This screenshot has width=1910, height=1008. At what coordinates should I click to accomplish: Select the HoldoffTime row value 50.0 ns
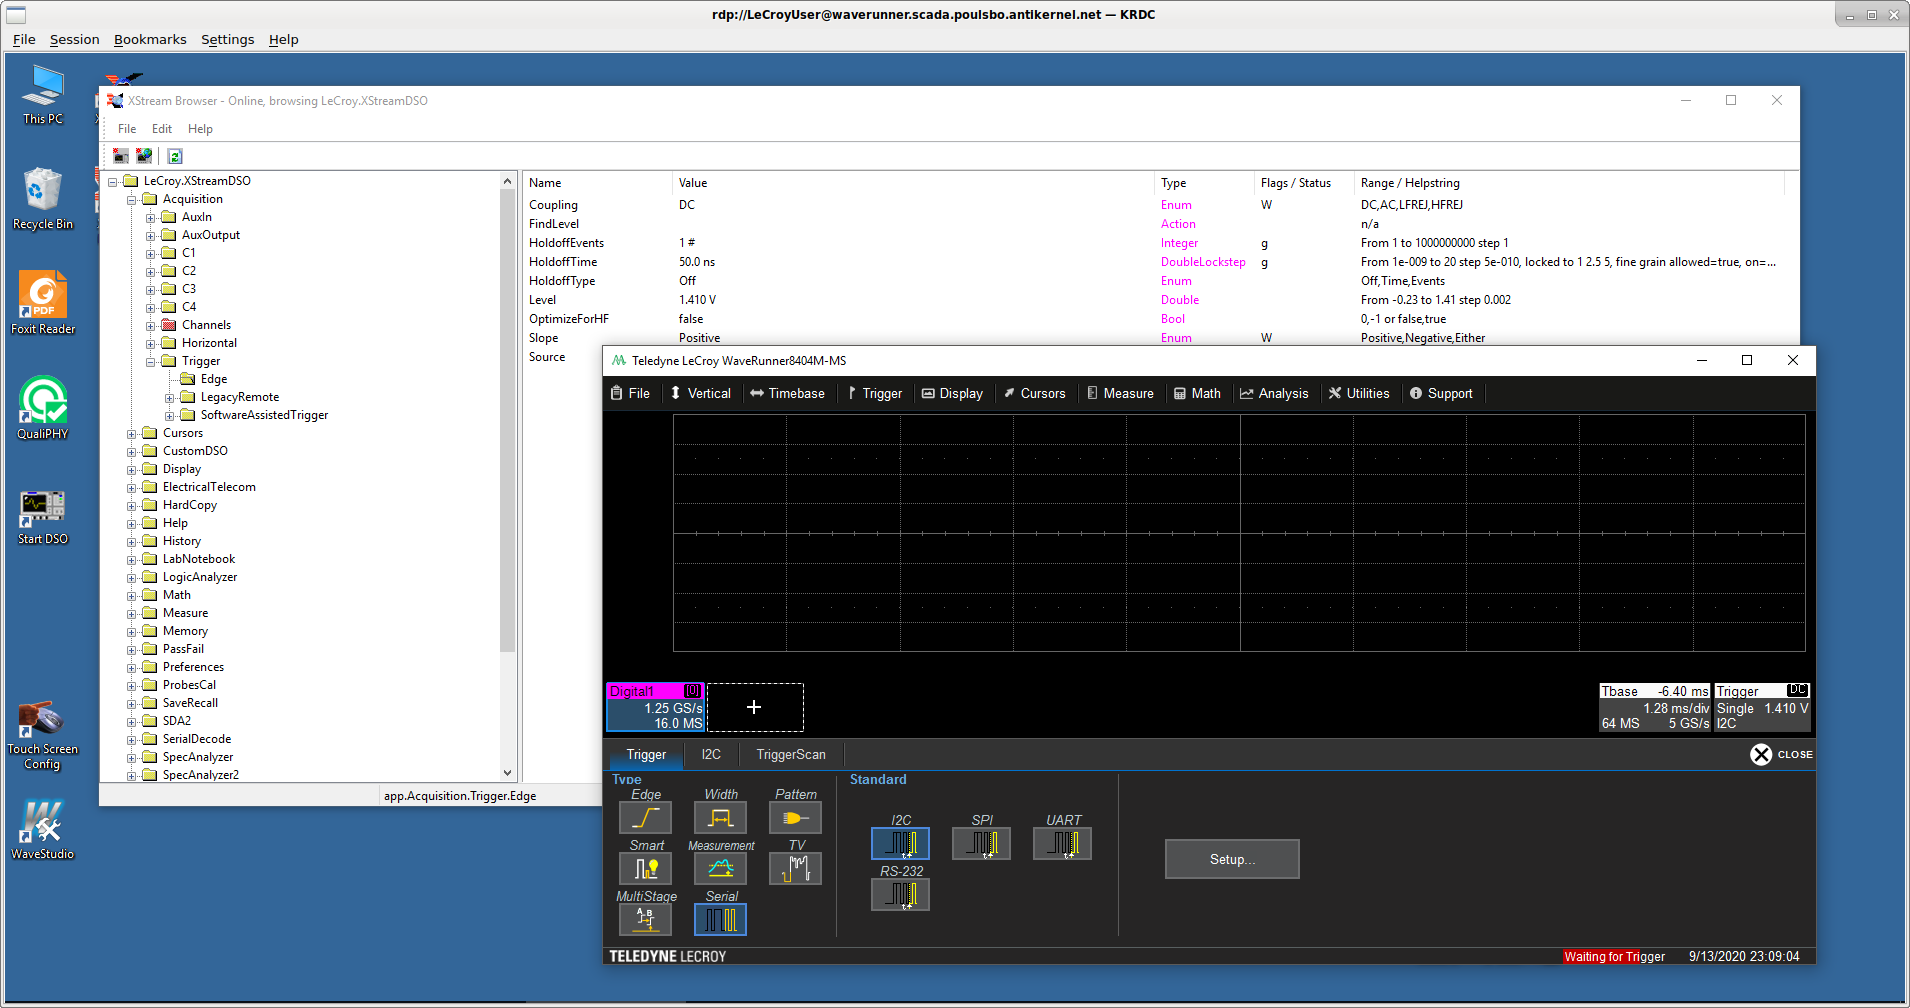(697, 262)
